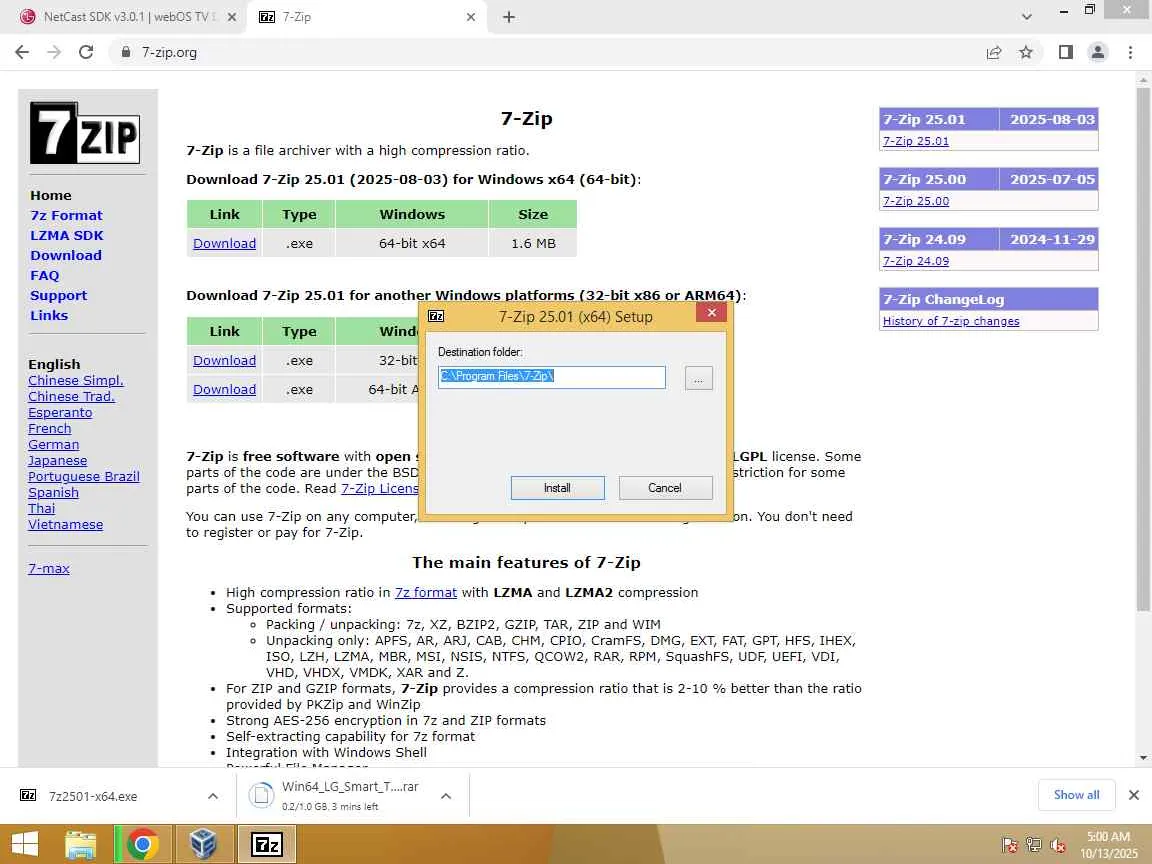Viewport: 1152px width, 864px height.
Task: Close the 7-Zip Setup dialog with red X
Action: tap(711, 313)
